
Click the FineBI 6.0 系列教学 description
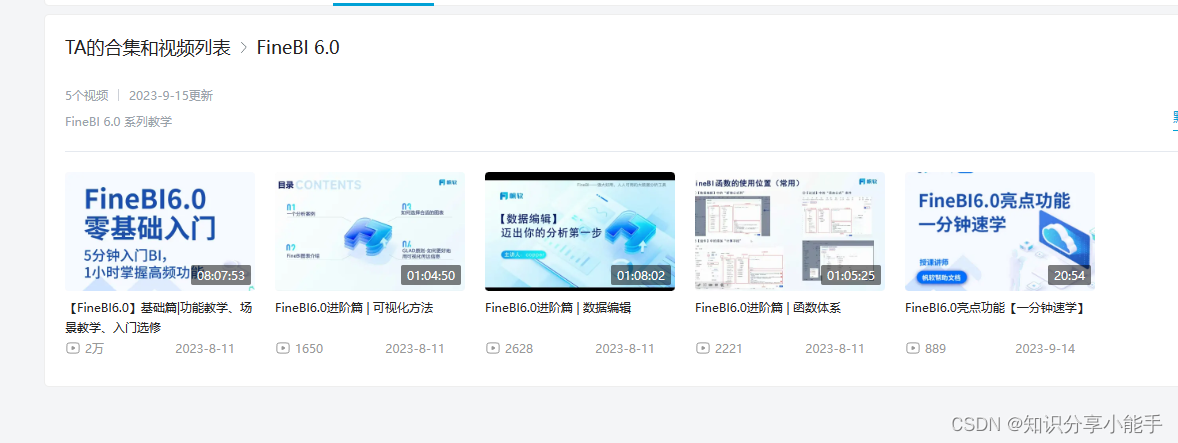(119, 122)
